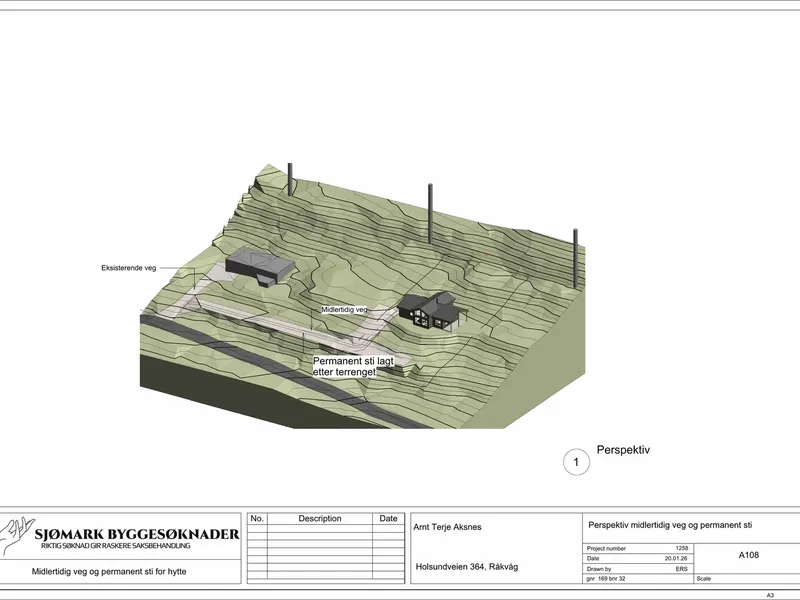Viewport: 800px width, 600px height.
Task: Click sheet title 'Perspektiv midlertidig veg og permanent sti'
Action: 670,525
